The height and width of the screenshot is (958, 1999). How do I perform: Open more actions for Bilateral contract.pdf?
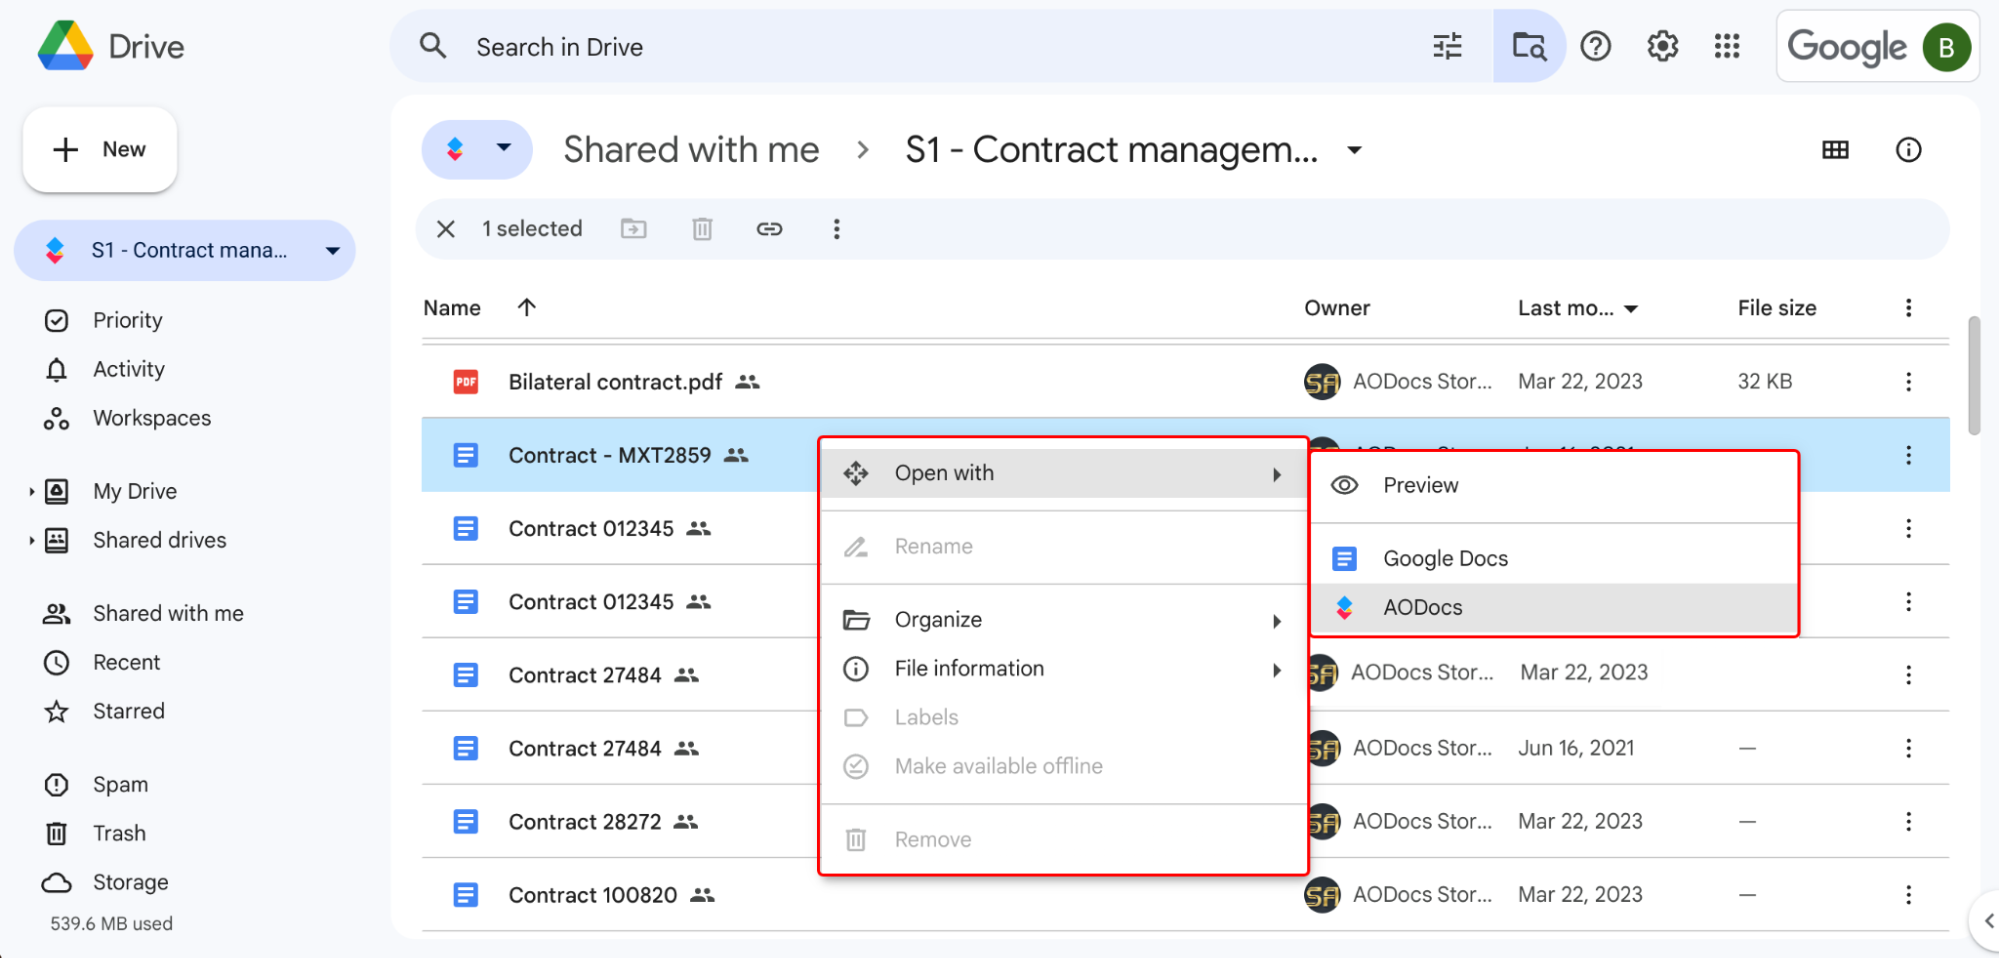point(1908,381)
